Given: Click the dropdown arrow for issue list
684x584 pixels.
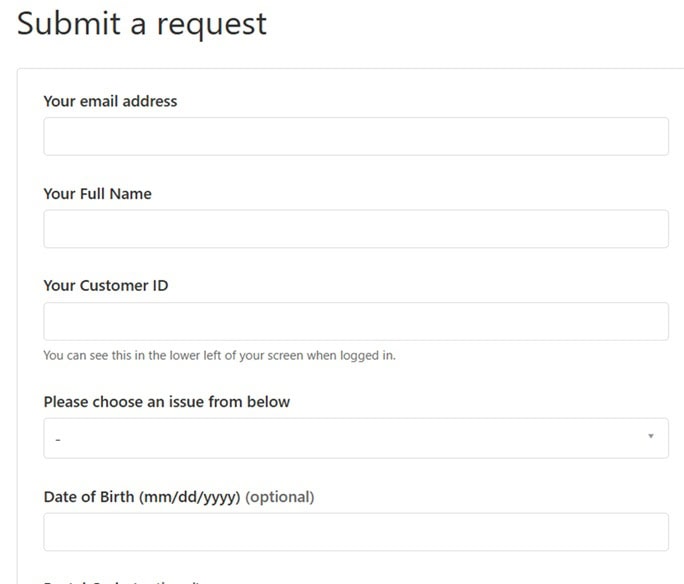Looking at the screenshot, I should click(x=651, y=437).
